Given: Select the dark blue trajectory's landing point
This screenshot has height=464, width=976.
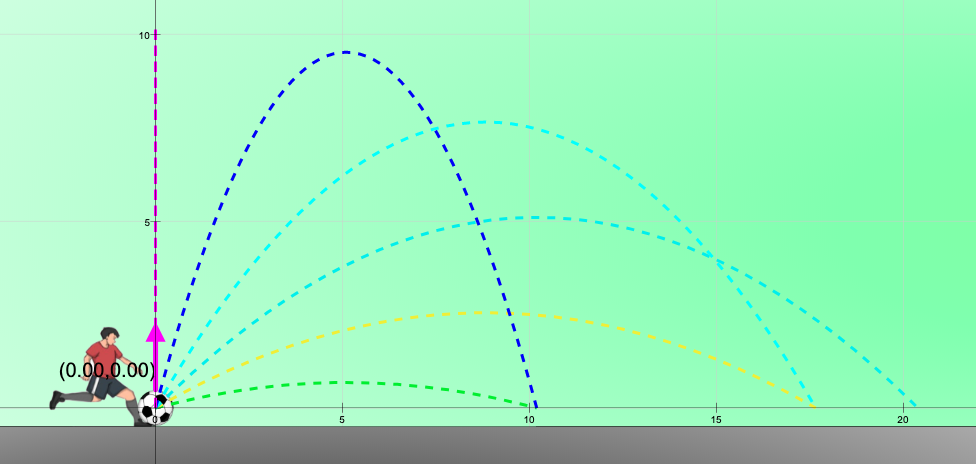Looking at the screenshot, I should [x=536, y=407].
